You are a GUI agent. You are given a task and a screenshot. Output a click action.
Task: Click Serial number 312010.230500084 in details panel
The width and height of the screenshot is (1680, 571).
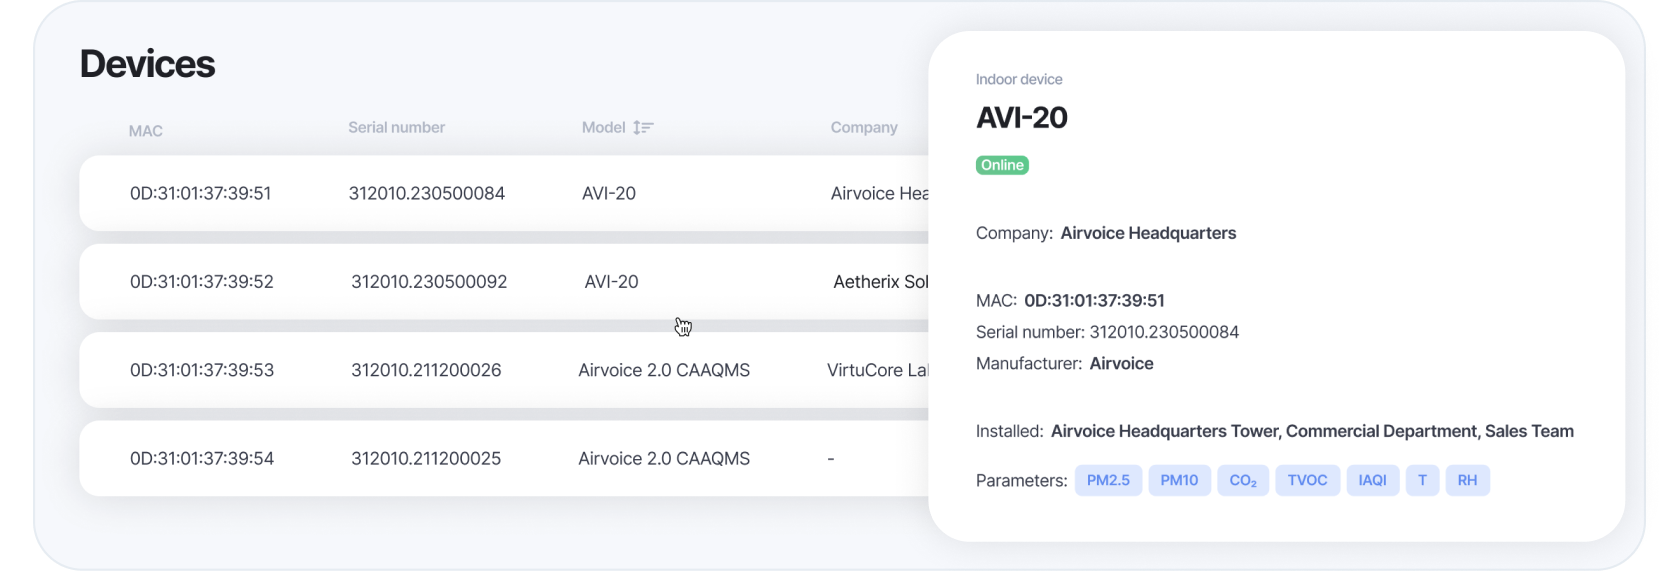point(1164,332)
